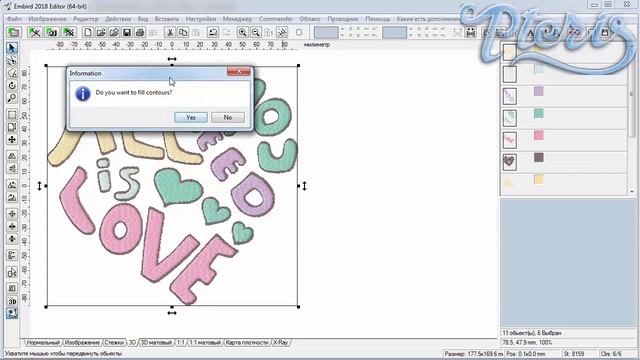Open the Файл menu
Image resolution: width=640 pixels, height=360 pixels.
click(x=14, y=19)
